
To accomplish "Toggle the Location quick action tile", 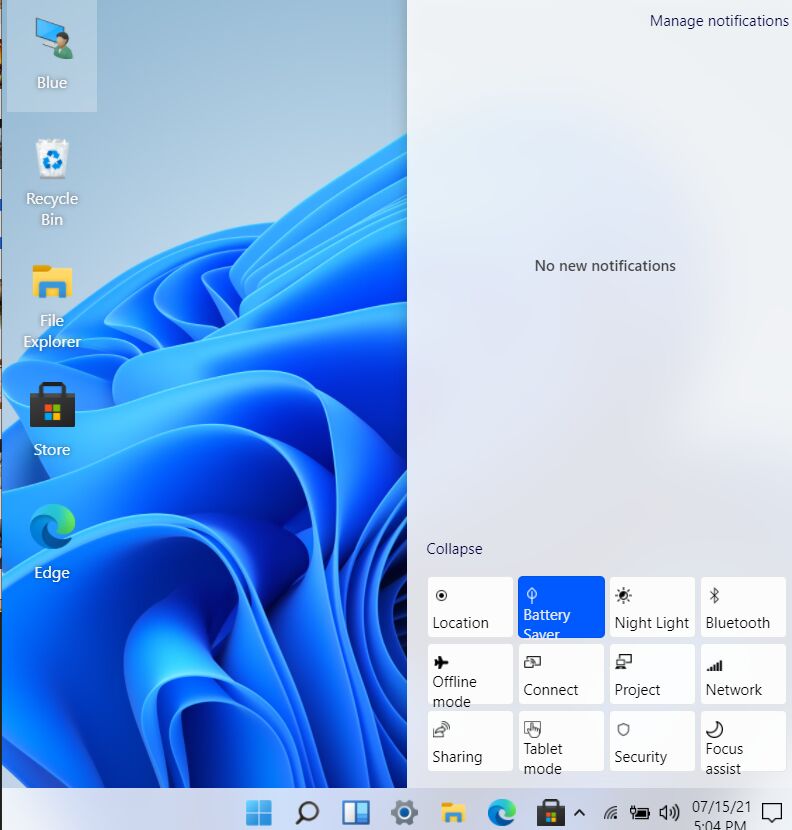I will [470, 607].
